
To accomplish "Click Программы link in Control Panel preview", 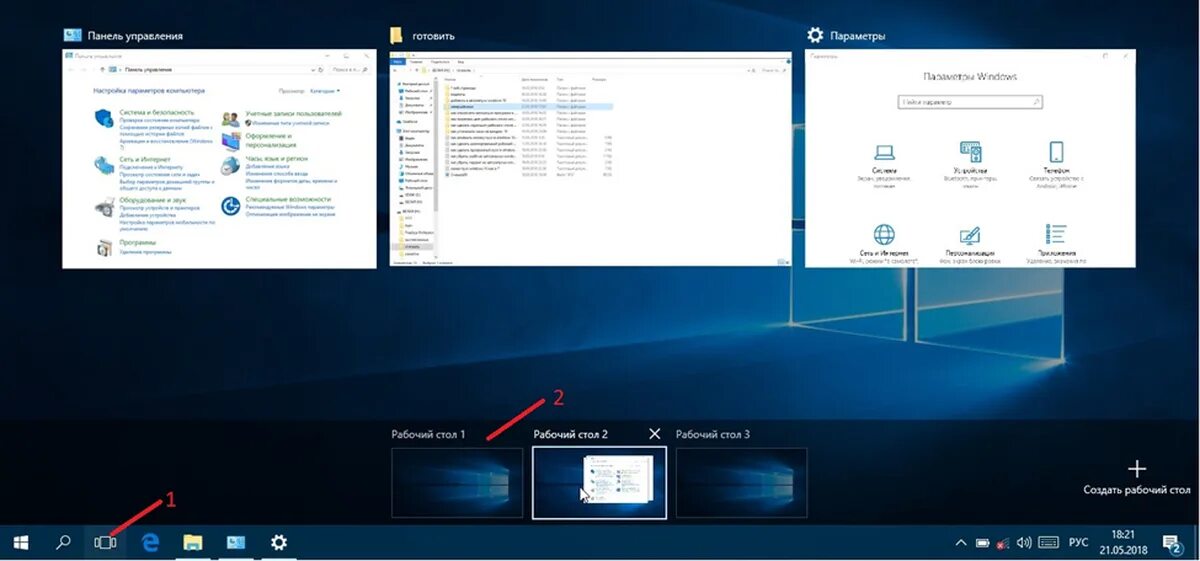I will pyautogui.click(x=137, y=242).
